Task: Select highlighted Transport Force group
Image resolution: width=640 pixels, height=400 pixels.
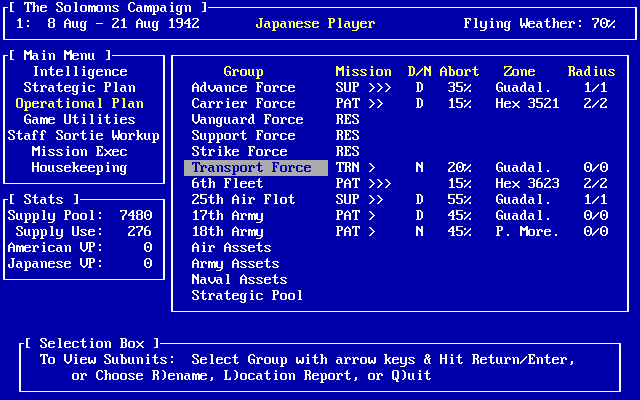Action: (256, 167)
